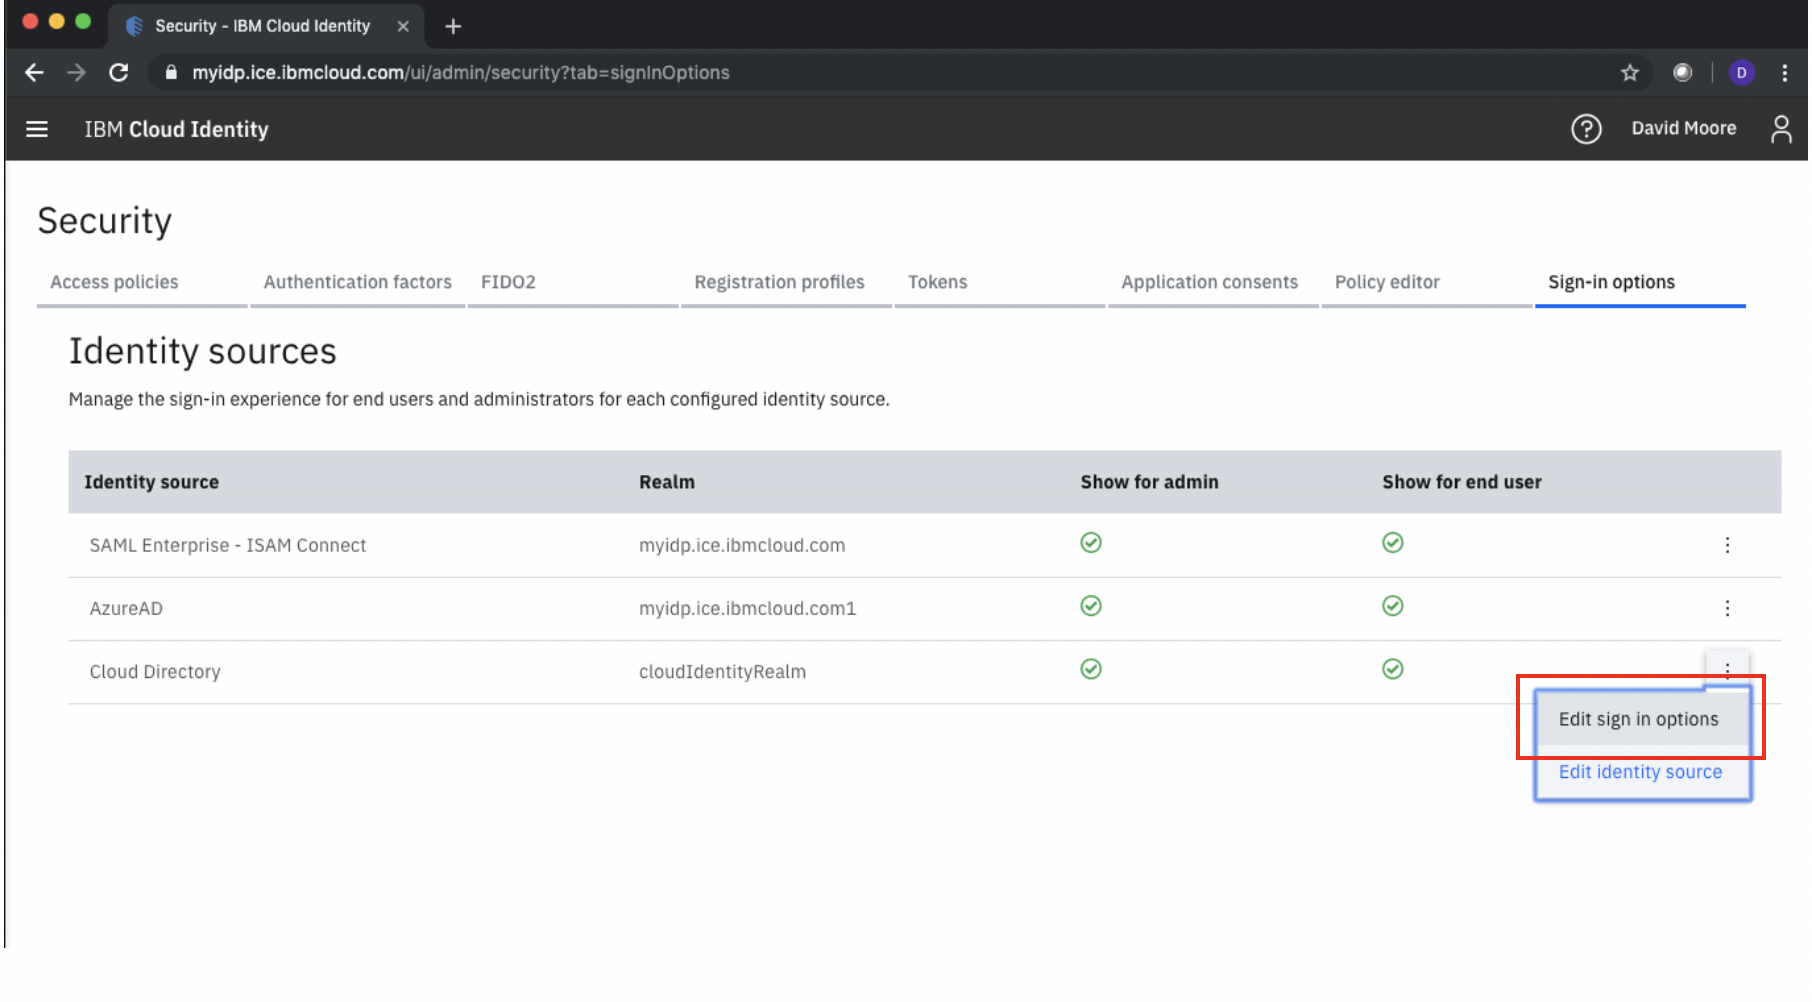The height and width of the screenshot is (1002, 1812).
Task: Open a new browser tab
Action: (453, 26)
